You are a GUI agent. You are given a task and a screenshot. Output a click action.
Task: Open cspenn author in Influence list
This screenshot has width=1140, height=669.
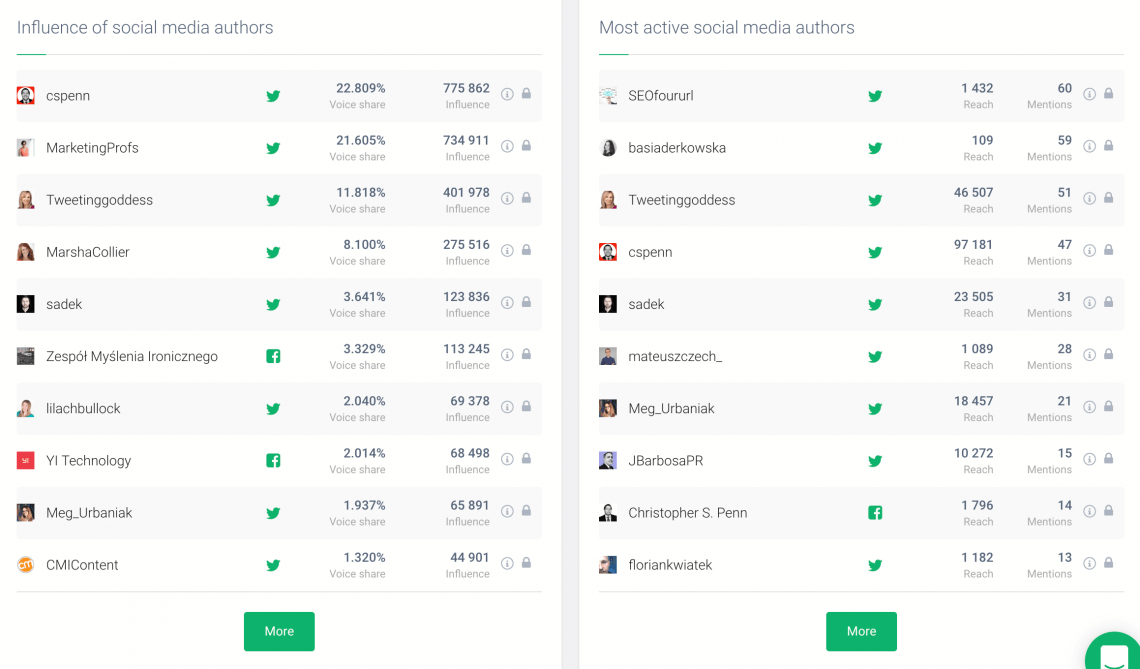tap(68, 96)
